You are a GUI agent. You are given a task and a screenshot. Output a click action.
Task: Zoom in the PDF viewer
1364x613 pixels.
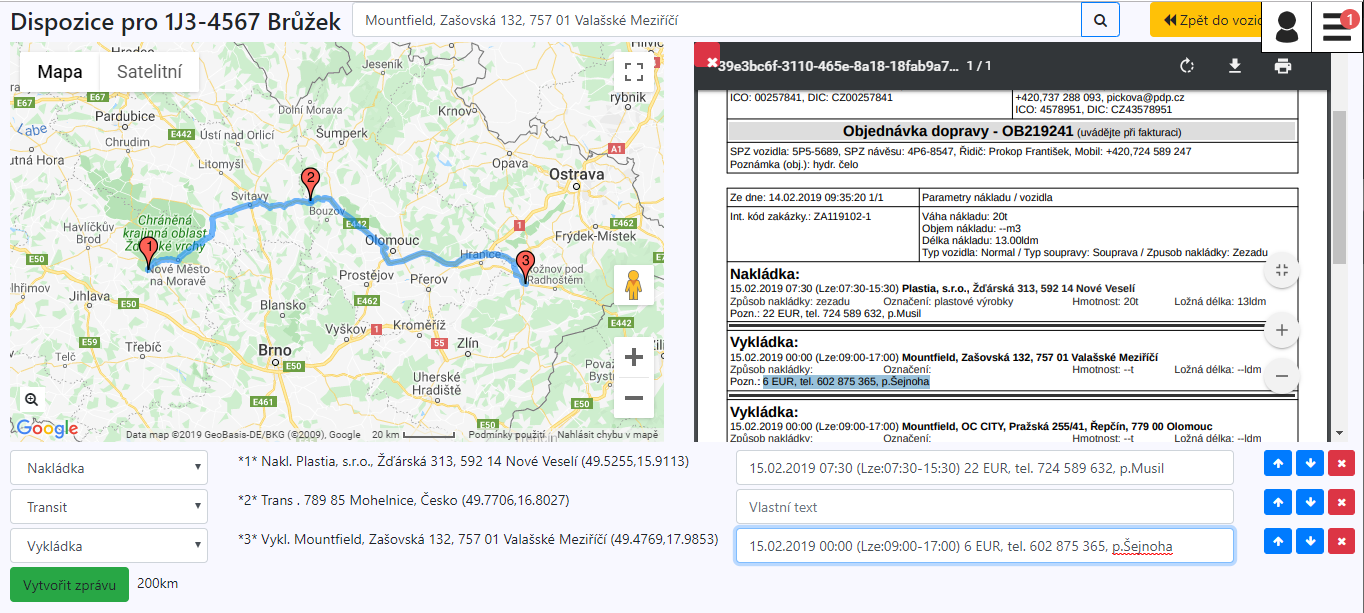[x=1282, y=330]
